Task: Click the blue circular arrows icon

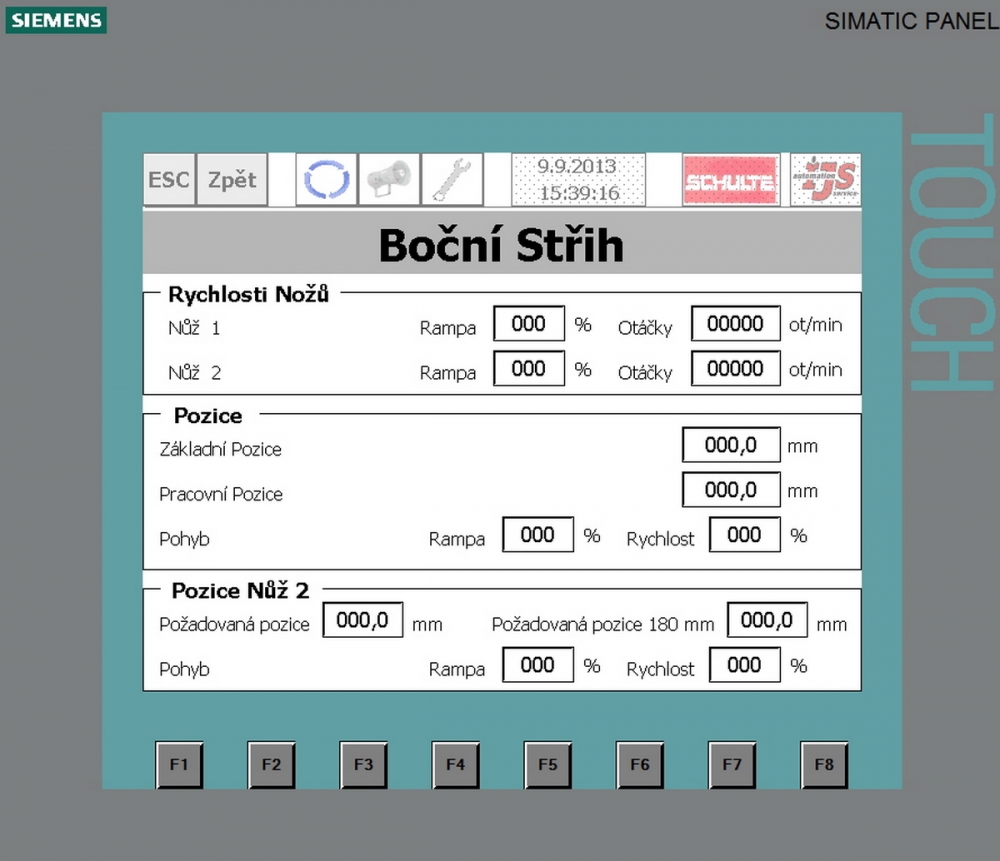Action: (x=325, y=180)
